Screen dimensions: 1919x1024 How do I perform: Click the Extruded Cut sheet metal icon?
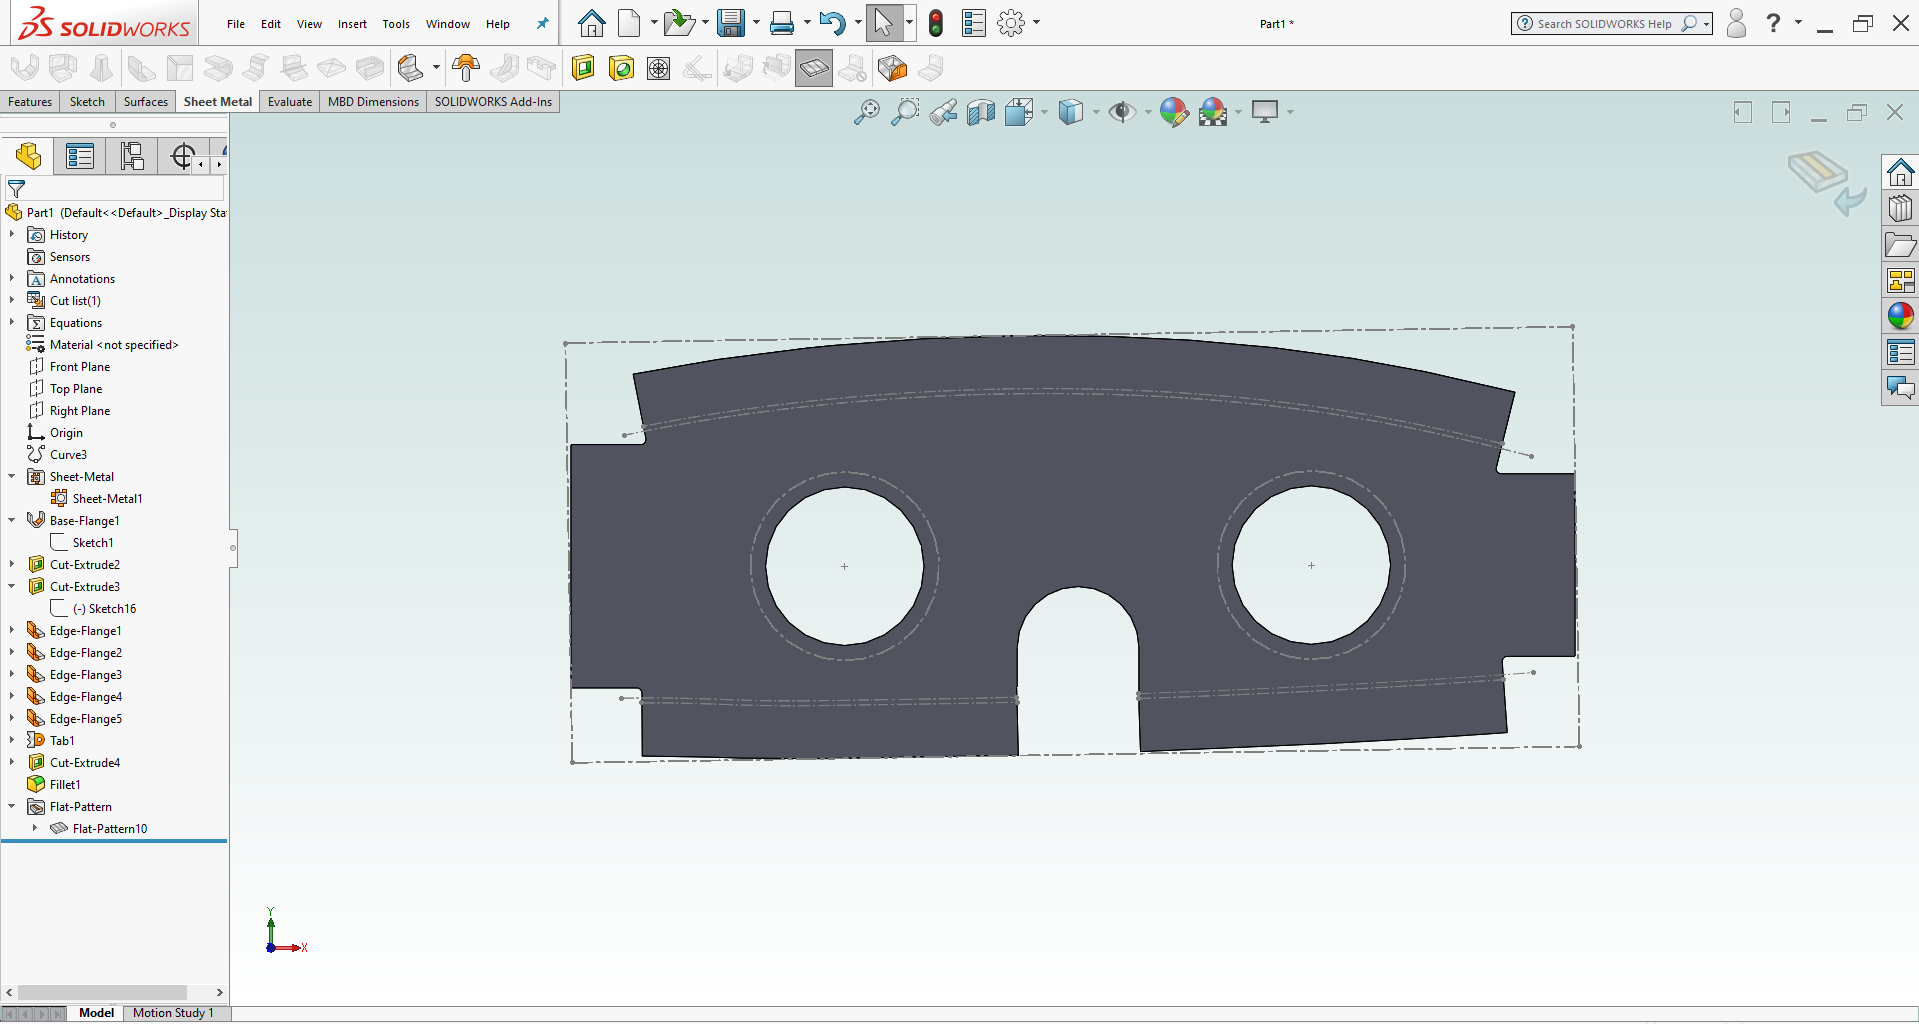583,68
